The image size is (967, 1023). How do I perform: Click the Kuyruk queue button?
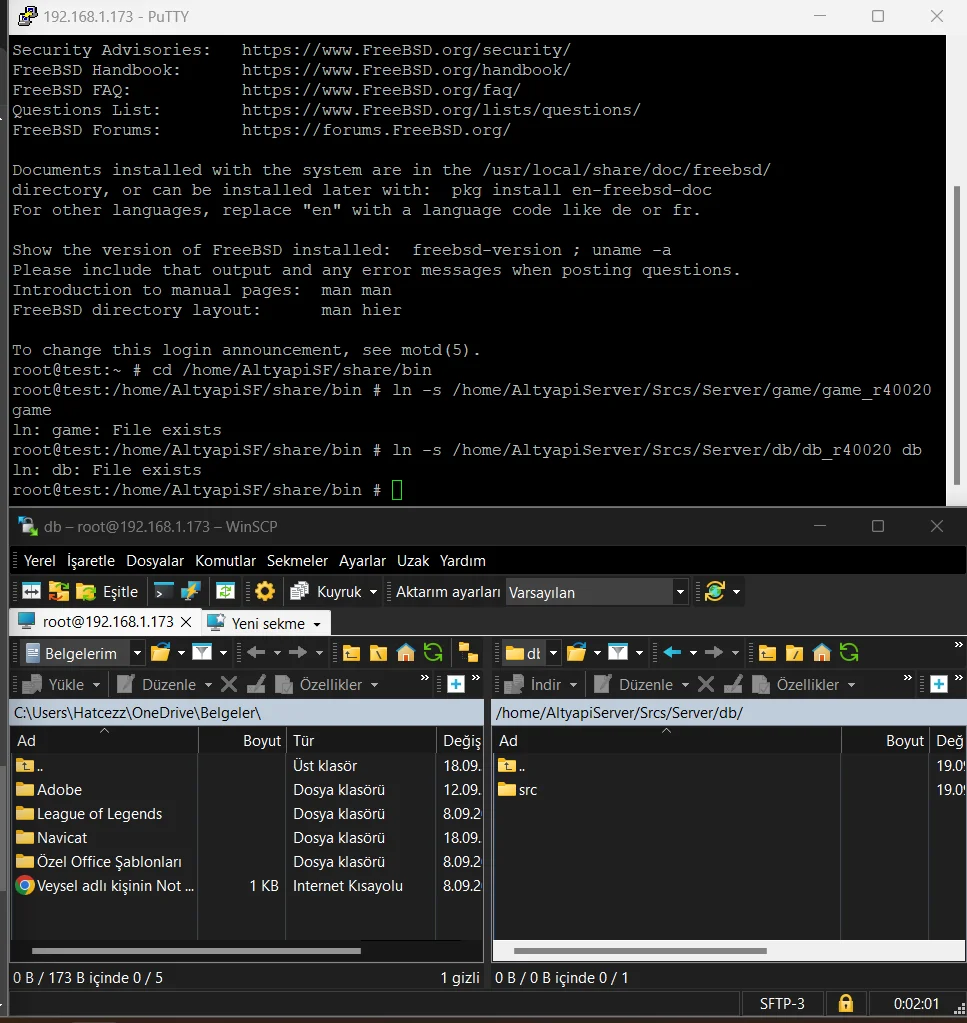pos(326,592)
